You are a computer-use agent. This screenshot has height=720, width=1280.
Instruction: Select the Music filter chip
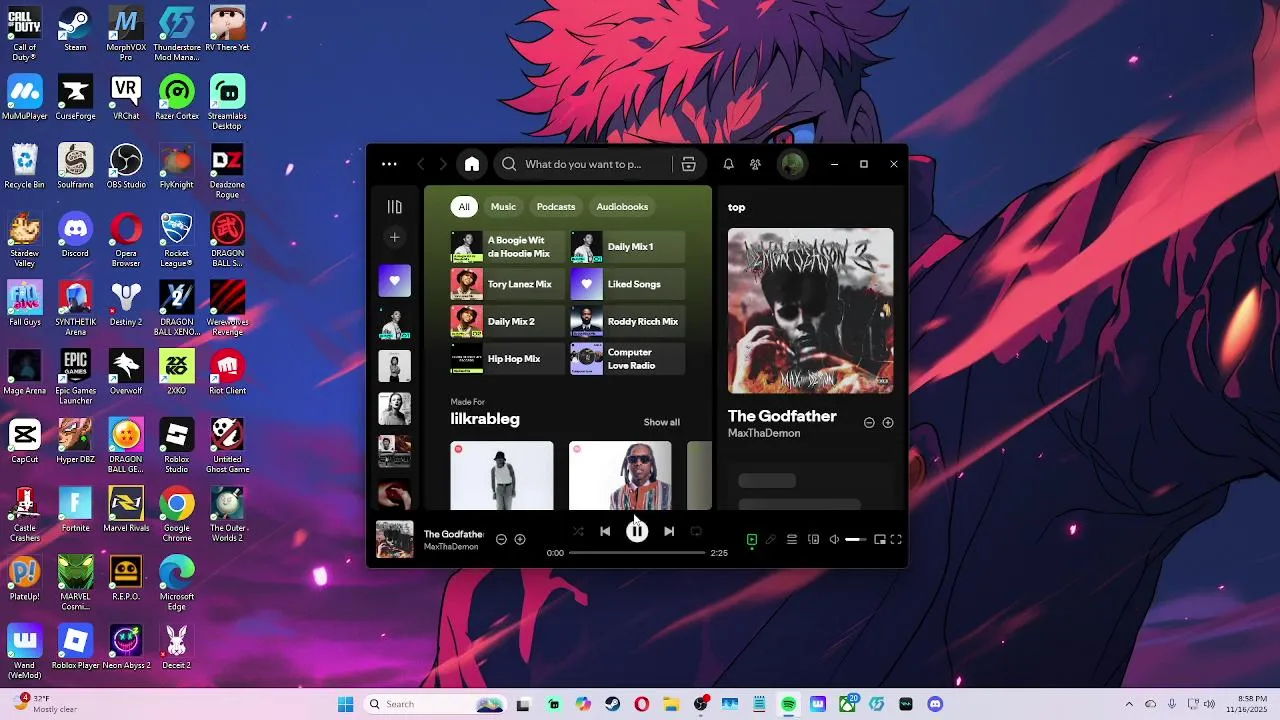(x=503, y=207)
